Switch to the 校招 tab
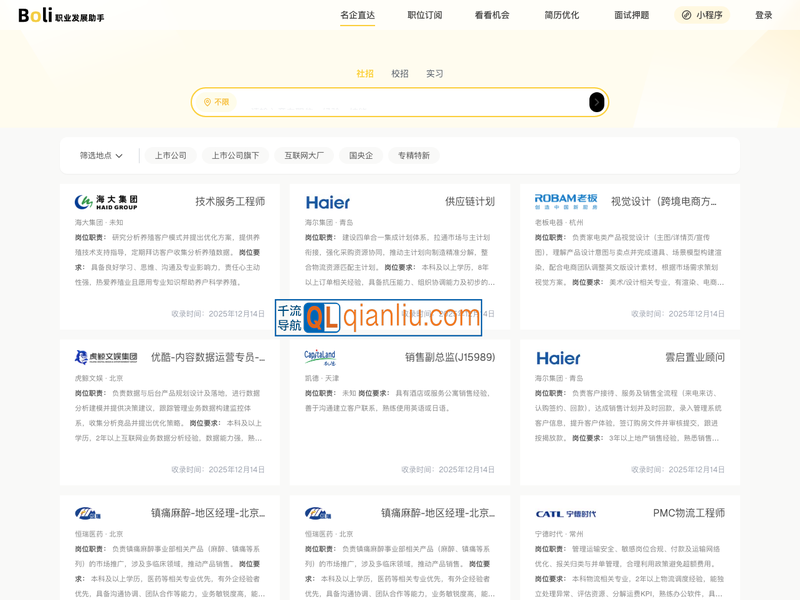Image resolution: width=800 pixels, height=600 pixels. (x=400, y=74)
